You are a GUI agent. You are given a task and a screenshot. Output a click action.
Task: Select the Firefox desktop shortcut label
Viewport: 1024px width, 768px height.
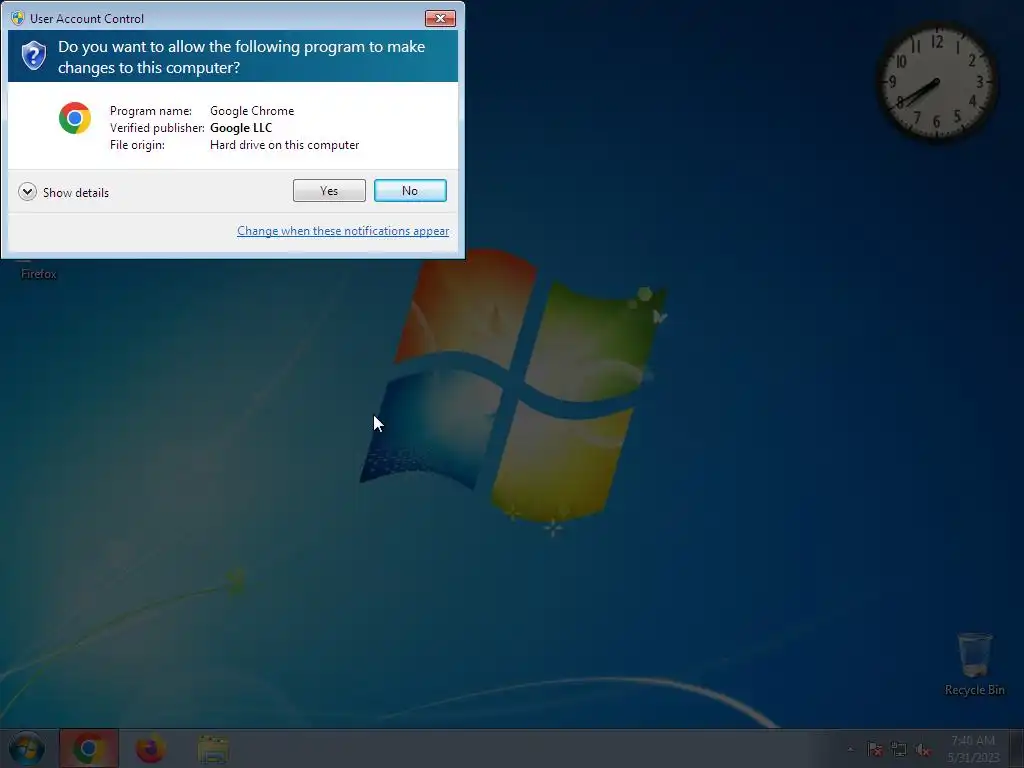[39, 274]
